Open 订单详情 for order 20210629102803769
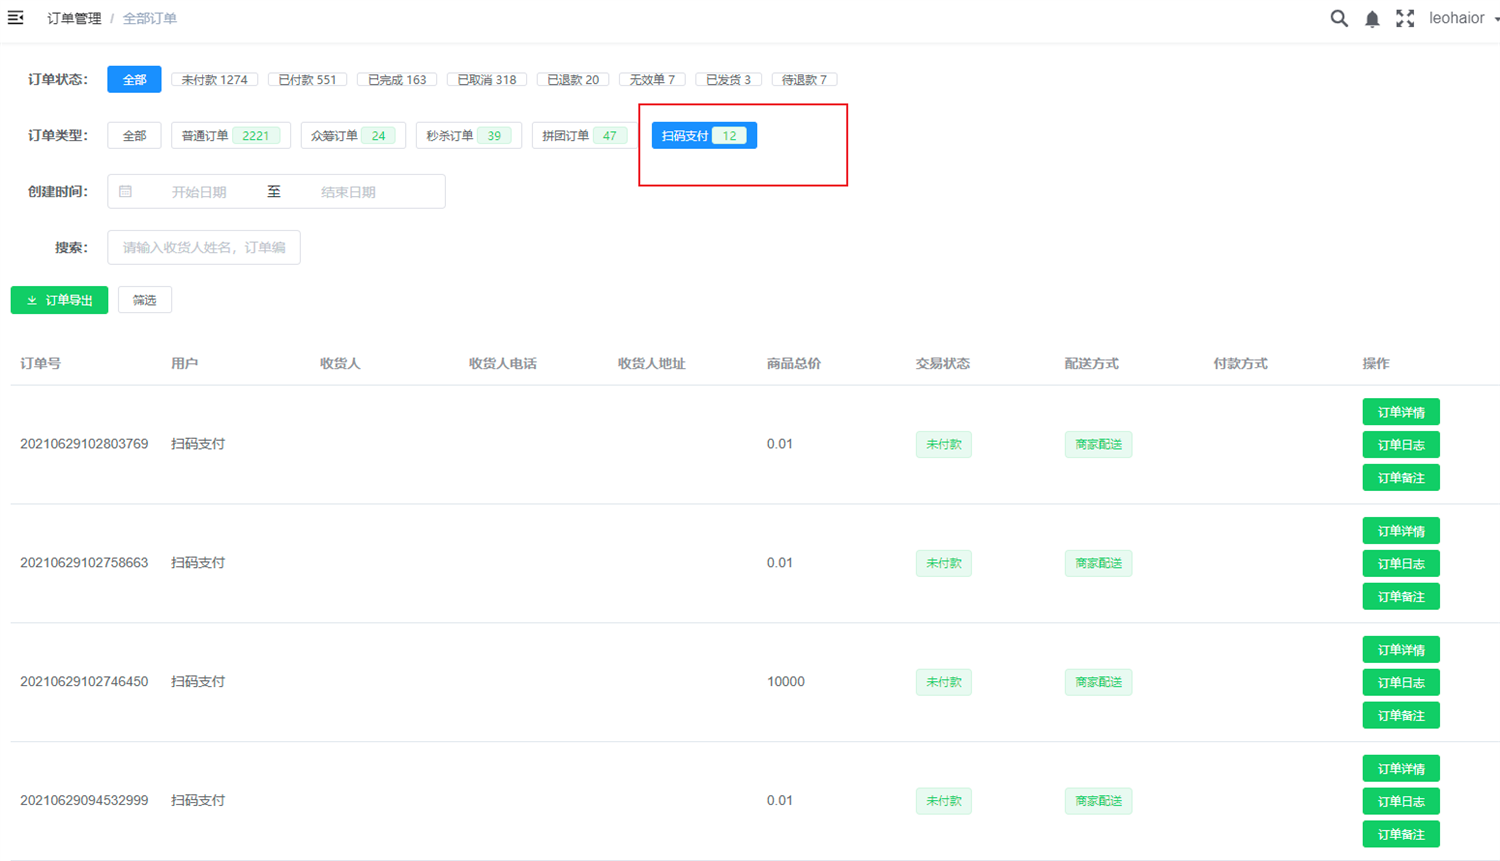The height and width of the screenshot is (861, 1500). 1400,412
